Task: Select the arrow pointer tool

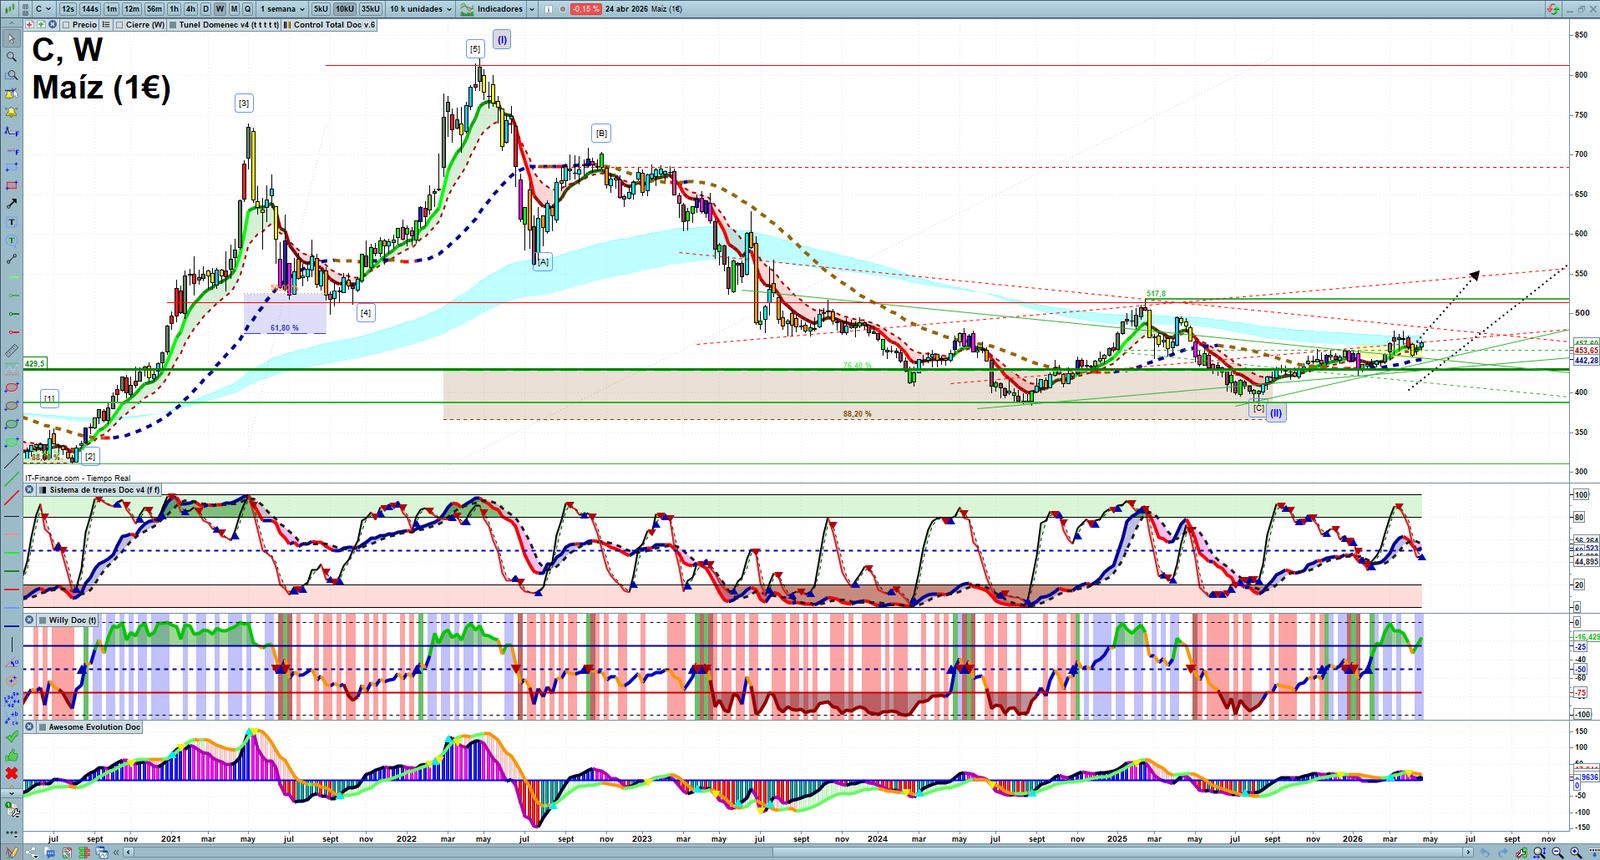Action: point(11,39)
